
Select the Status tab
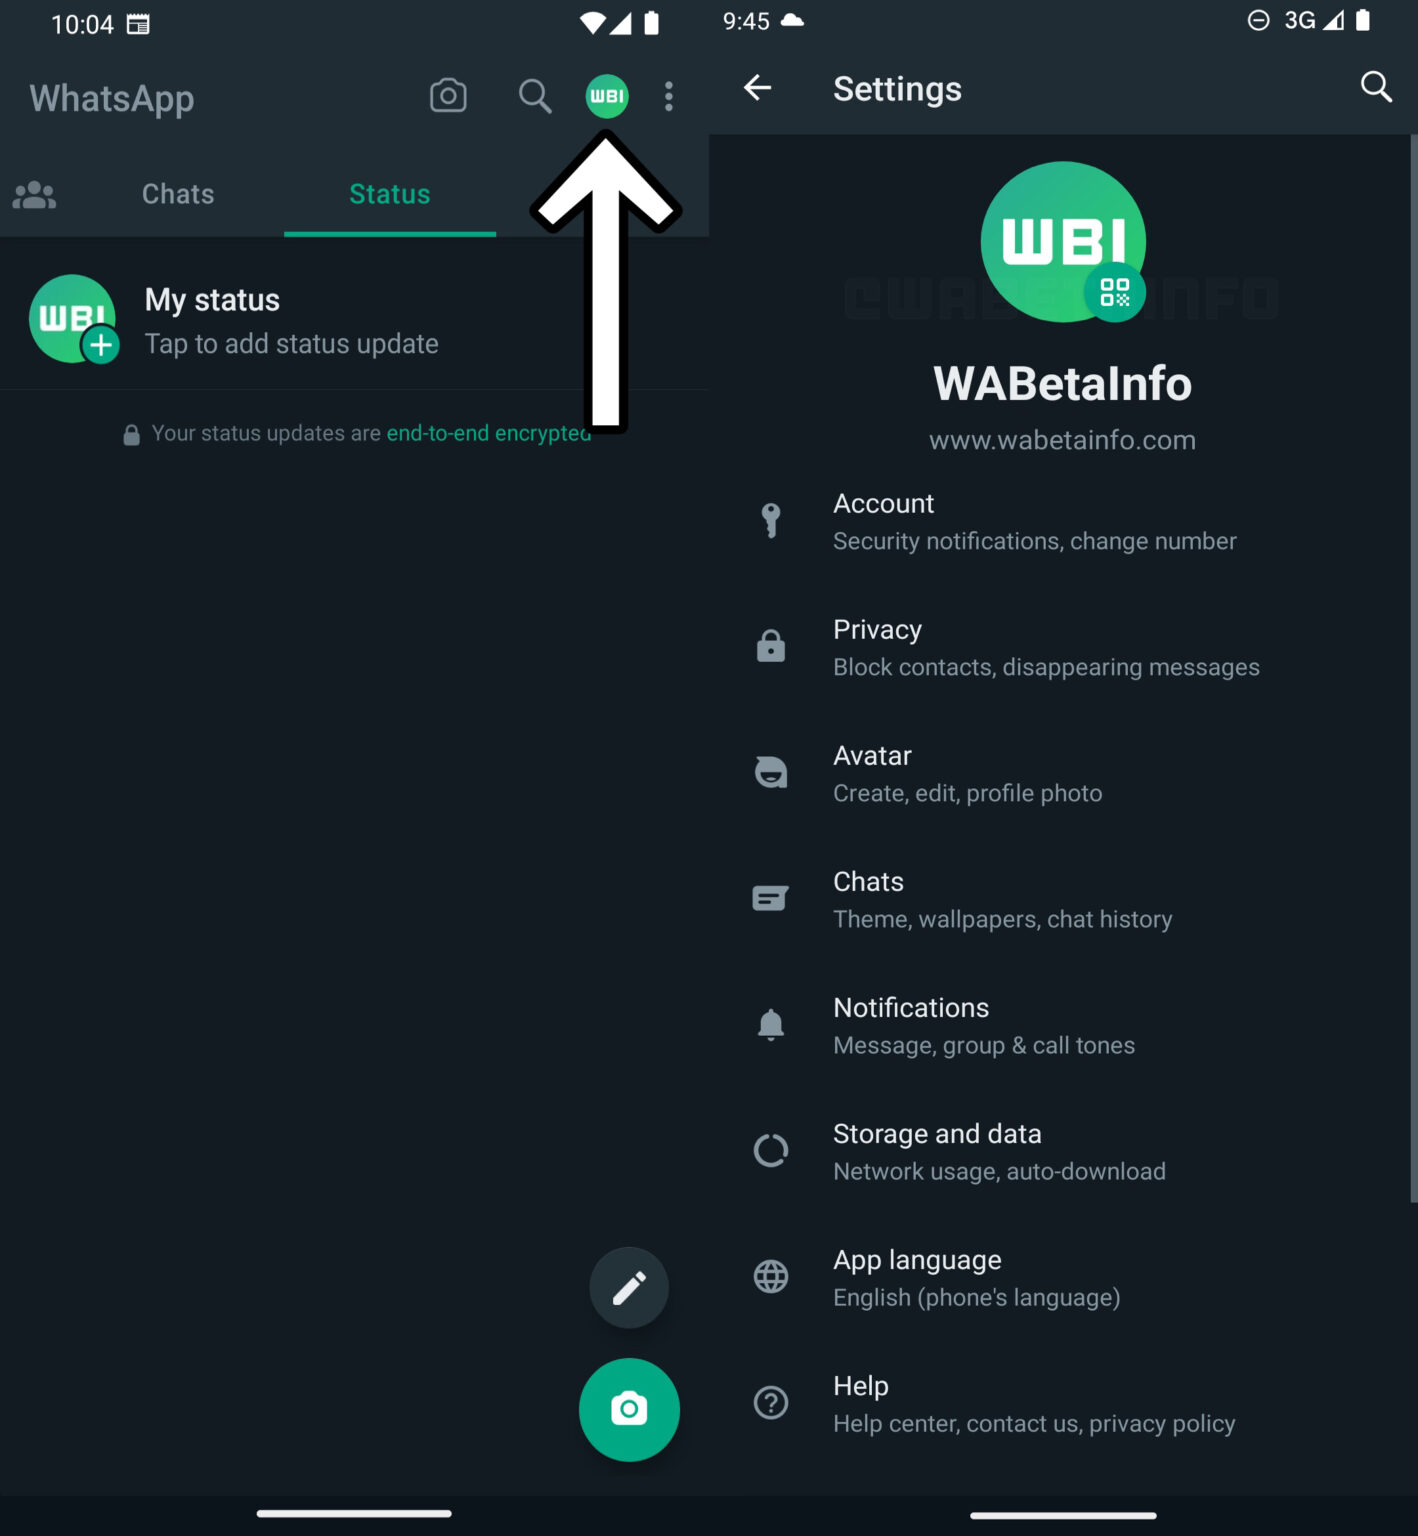tap(389, 194)
